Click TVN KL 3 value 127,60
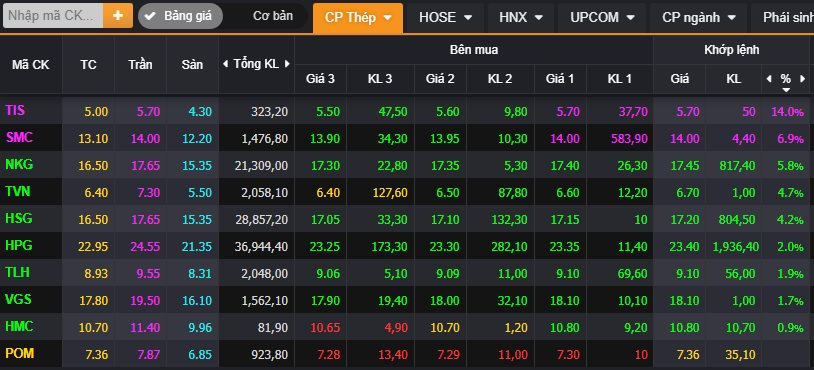This screenshot has width=814, height=370. click(x=389, y=193)
